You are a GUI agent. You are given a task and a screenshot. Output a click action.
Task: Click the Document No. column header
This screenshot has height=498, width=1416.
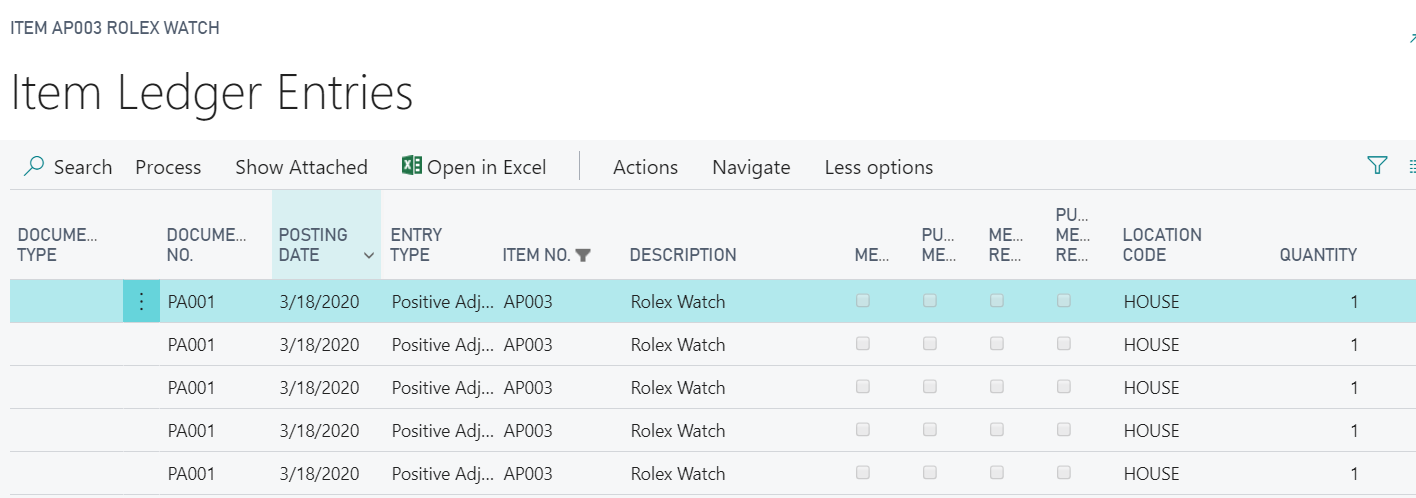[x=207, y=245]
